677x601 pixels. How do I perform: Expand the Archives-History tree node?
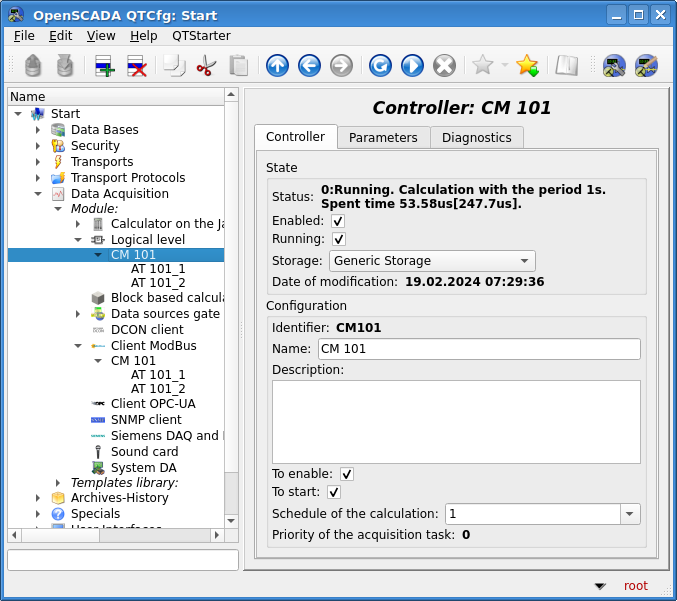click(x=38, y=498)
